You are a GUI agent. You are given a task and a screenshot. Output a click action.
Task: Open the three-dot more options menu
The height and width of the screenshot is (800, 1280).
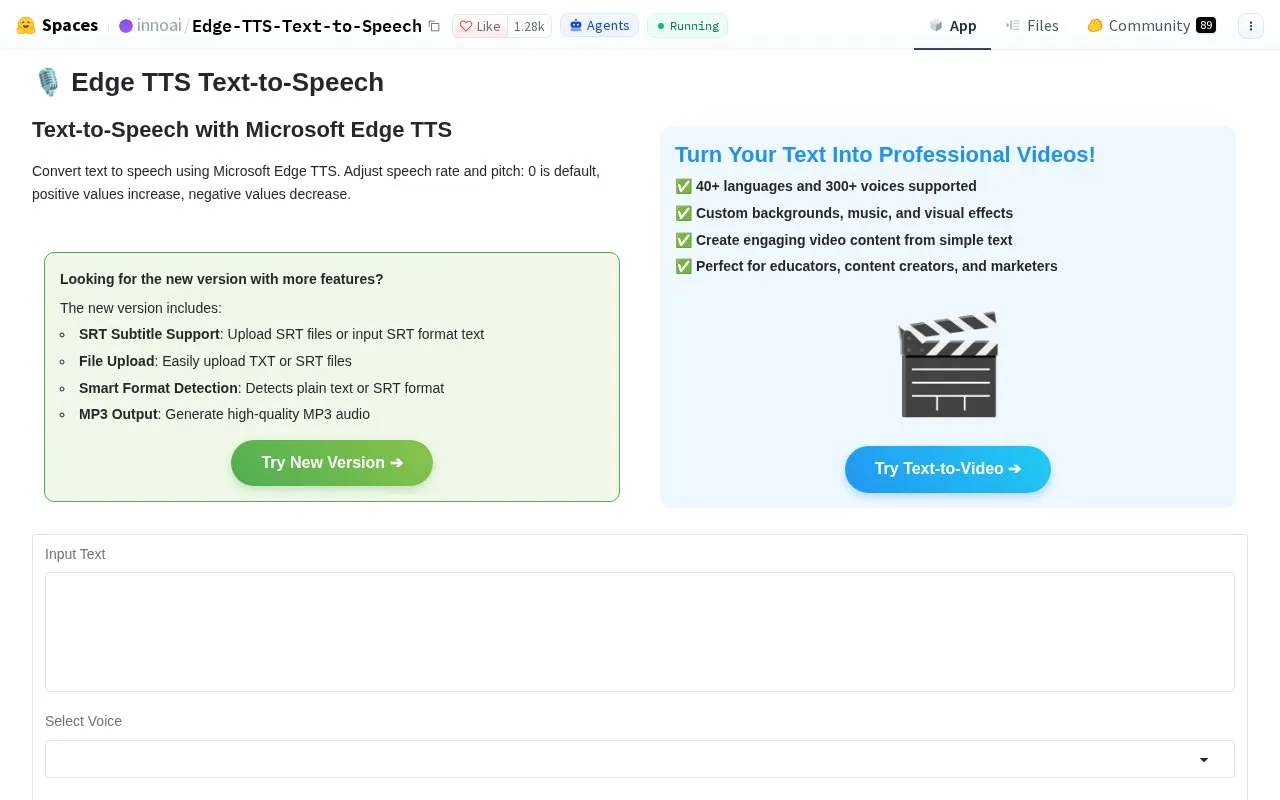tap(1251, 26)
